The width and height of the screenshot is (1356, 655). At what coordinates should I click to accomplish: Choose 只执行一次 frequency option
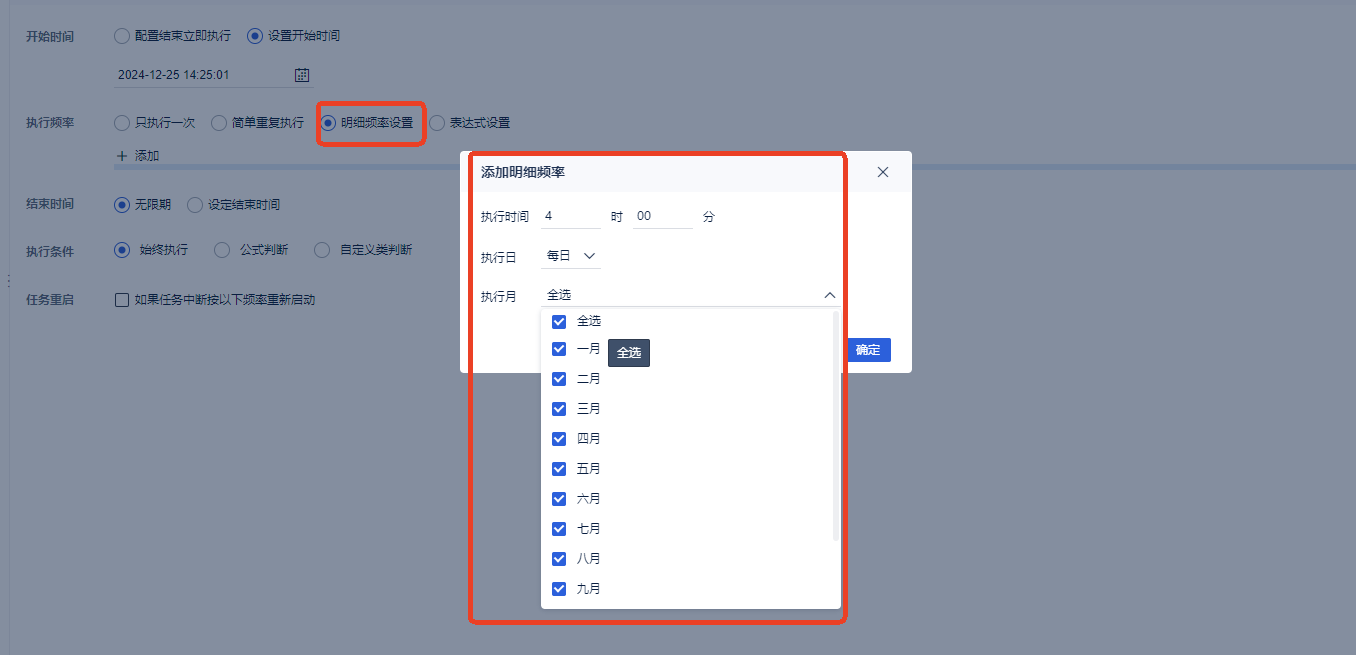coord(122,123)
